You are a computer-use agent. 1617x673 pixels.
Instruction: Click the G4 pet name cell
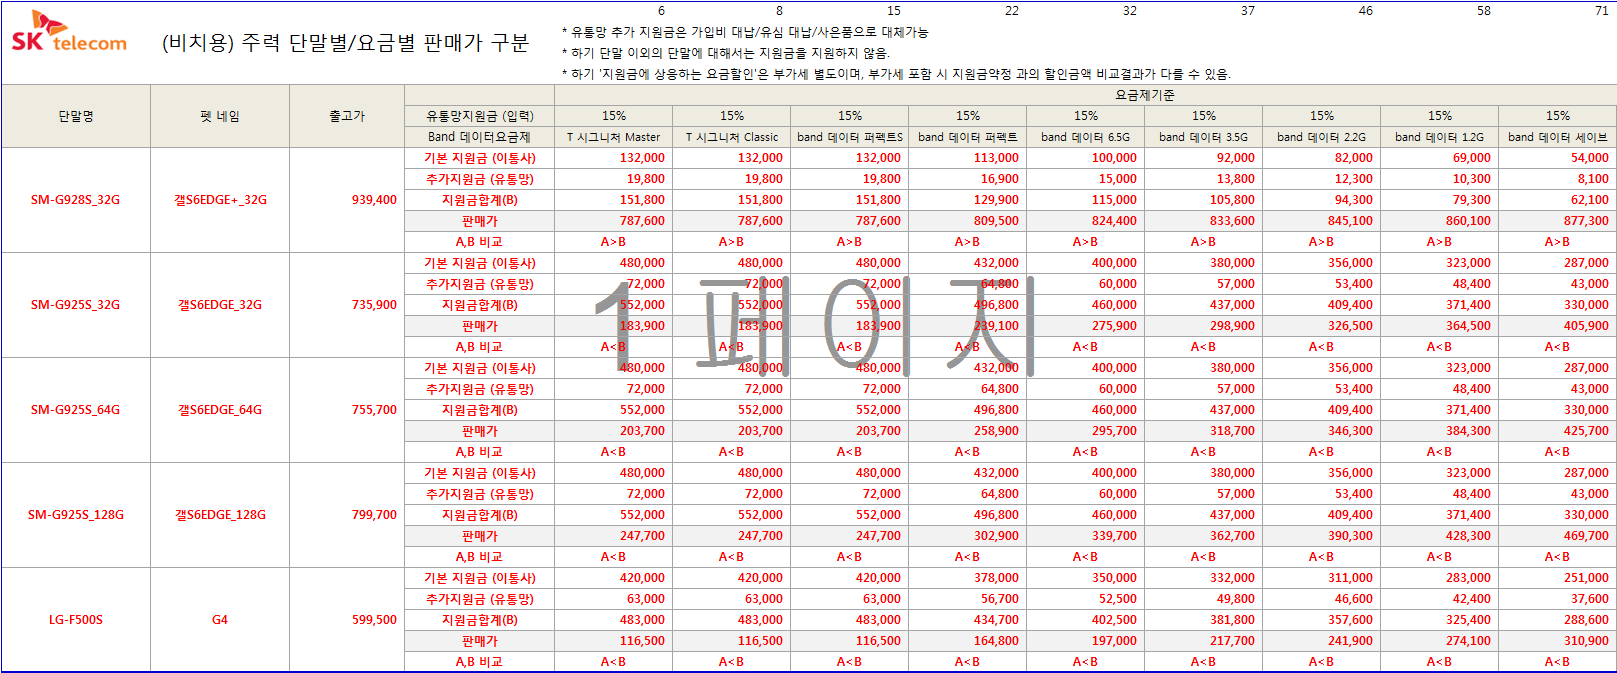(x=220, y=620)
